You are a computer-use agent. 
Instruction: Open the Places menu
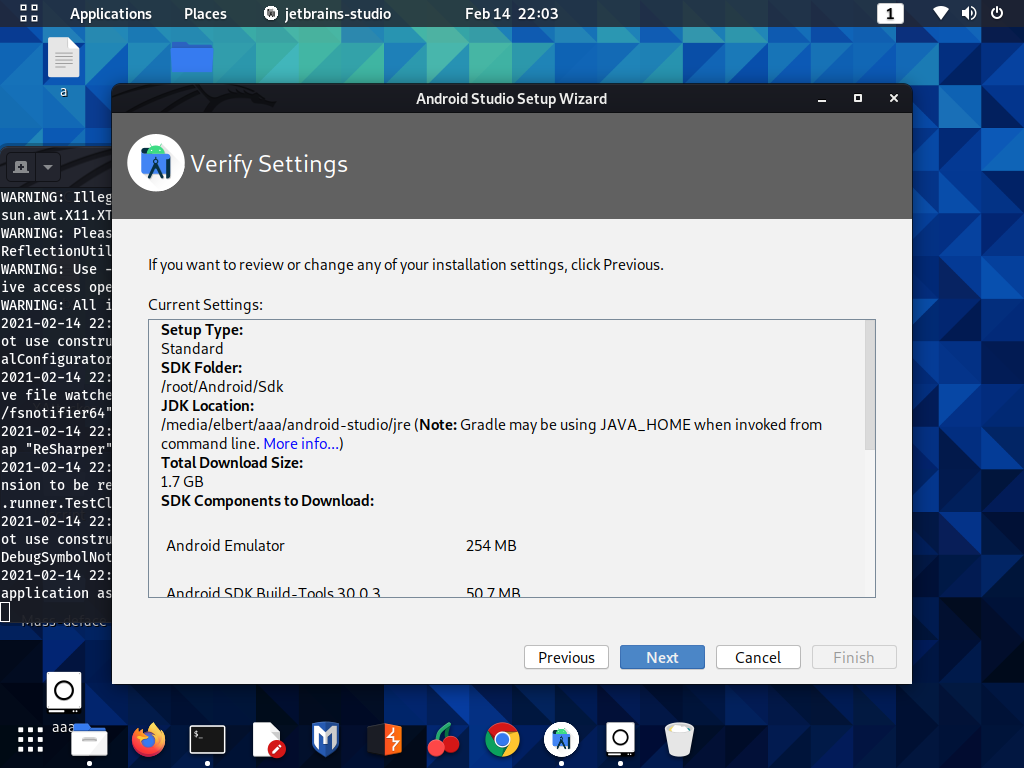(205, 14)
